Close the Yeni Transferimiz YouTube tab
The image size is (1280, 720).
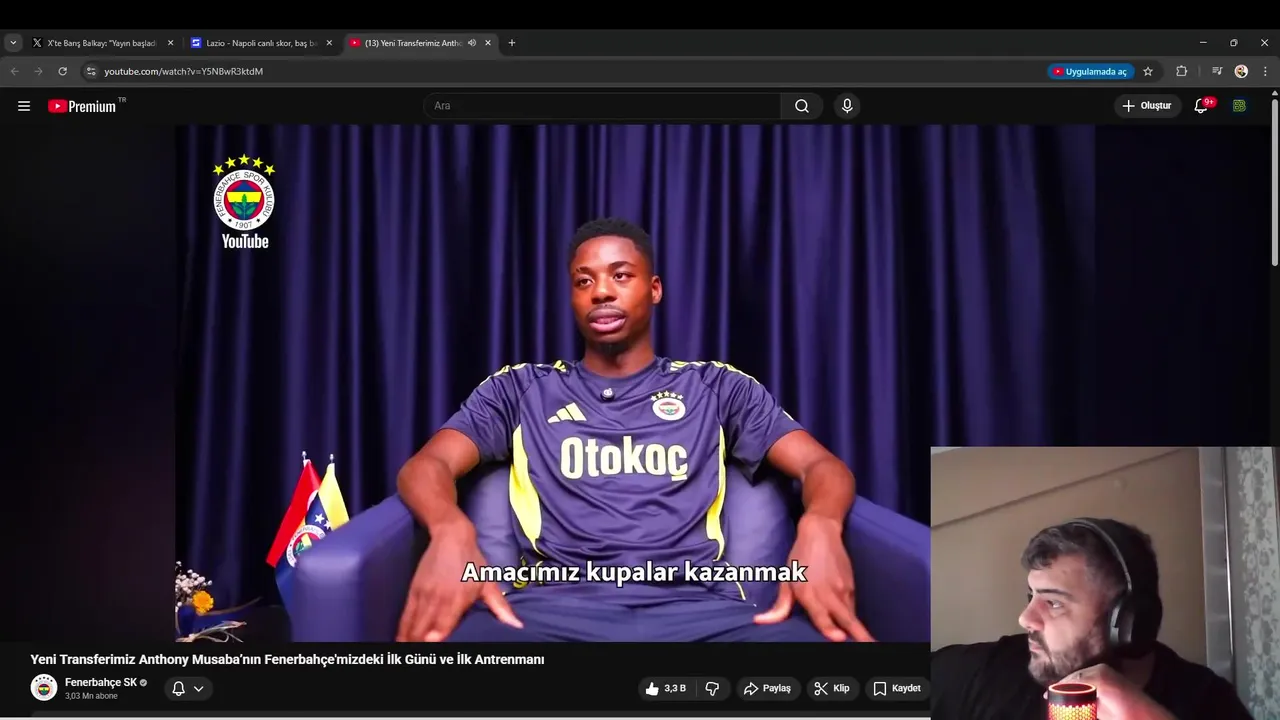[488, 43]
